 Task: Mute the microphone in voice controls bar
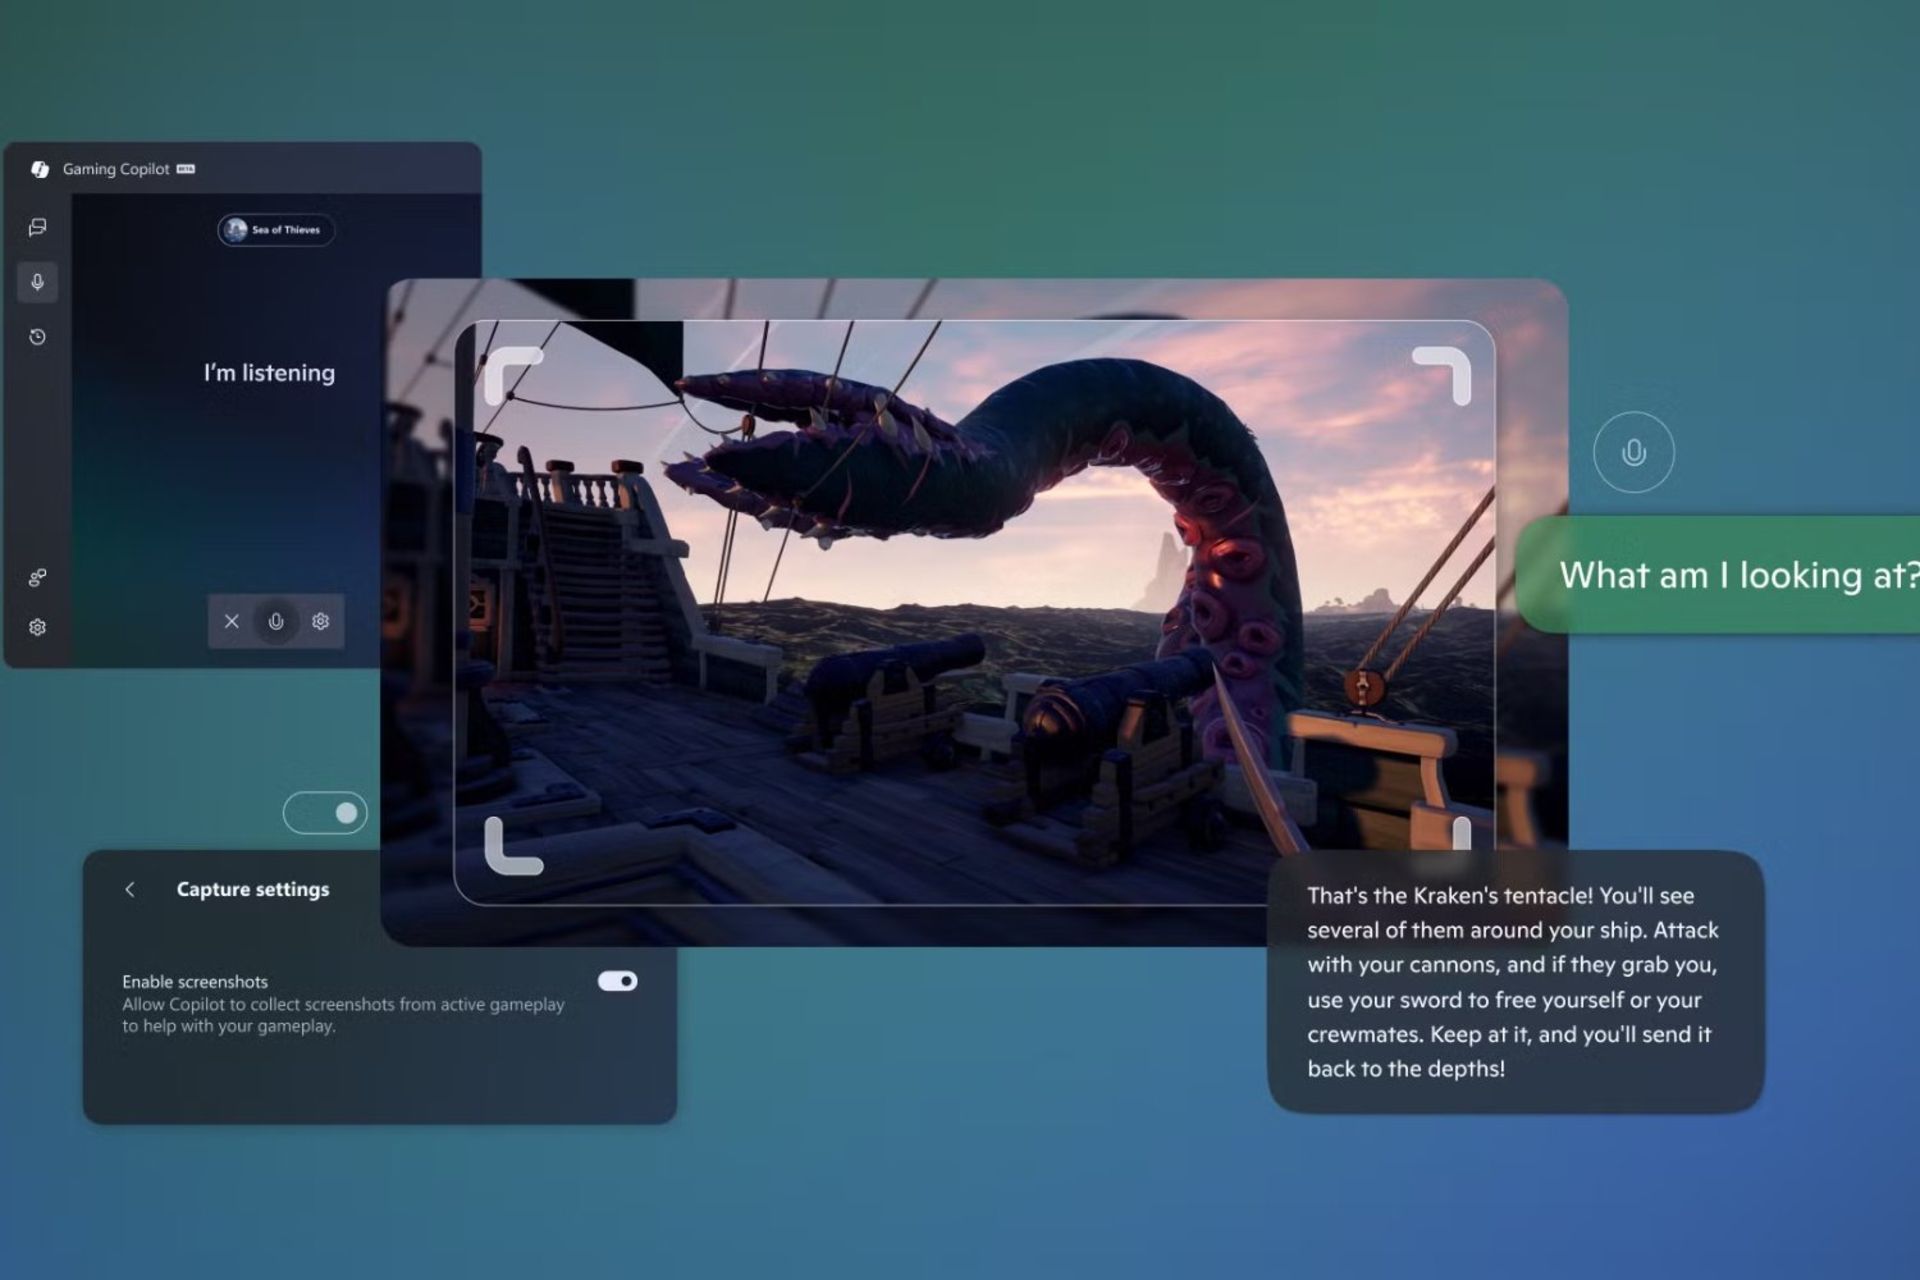pyautogui.click(x=276, y=621)
